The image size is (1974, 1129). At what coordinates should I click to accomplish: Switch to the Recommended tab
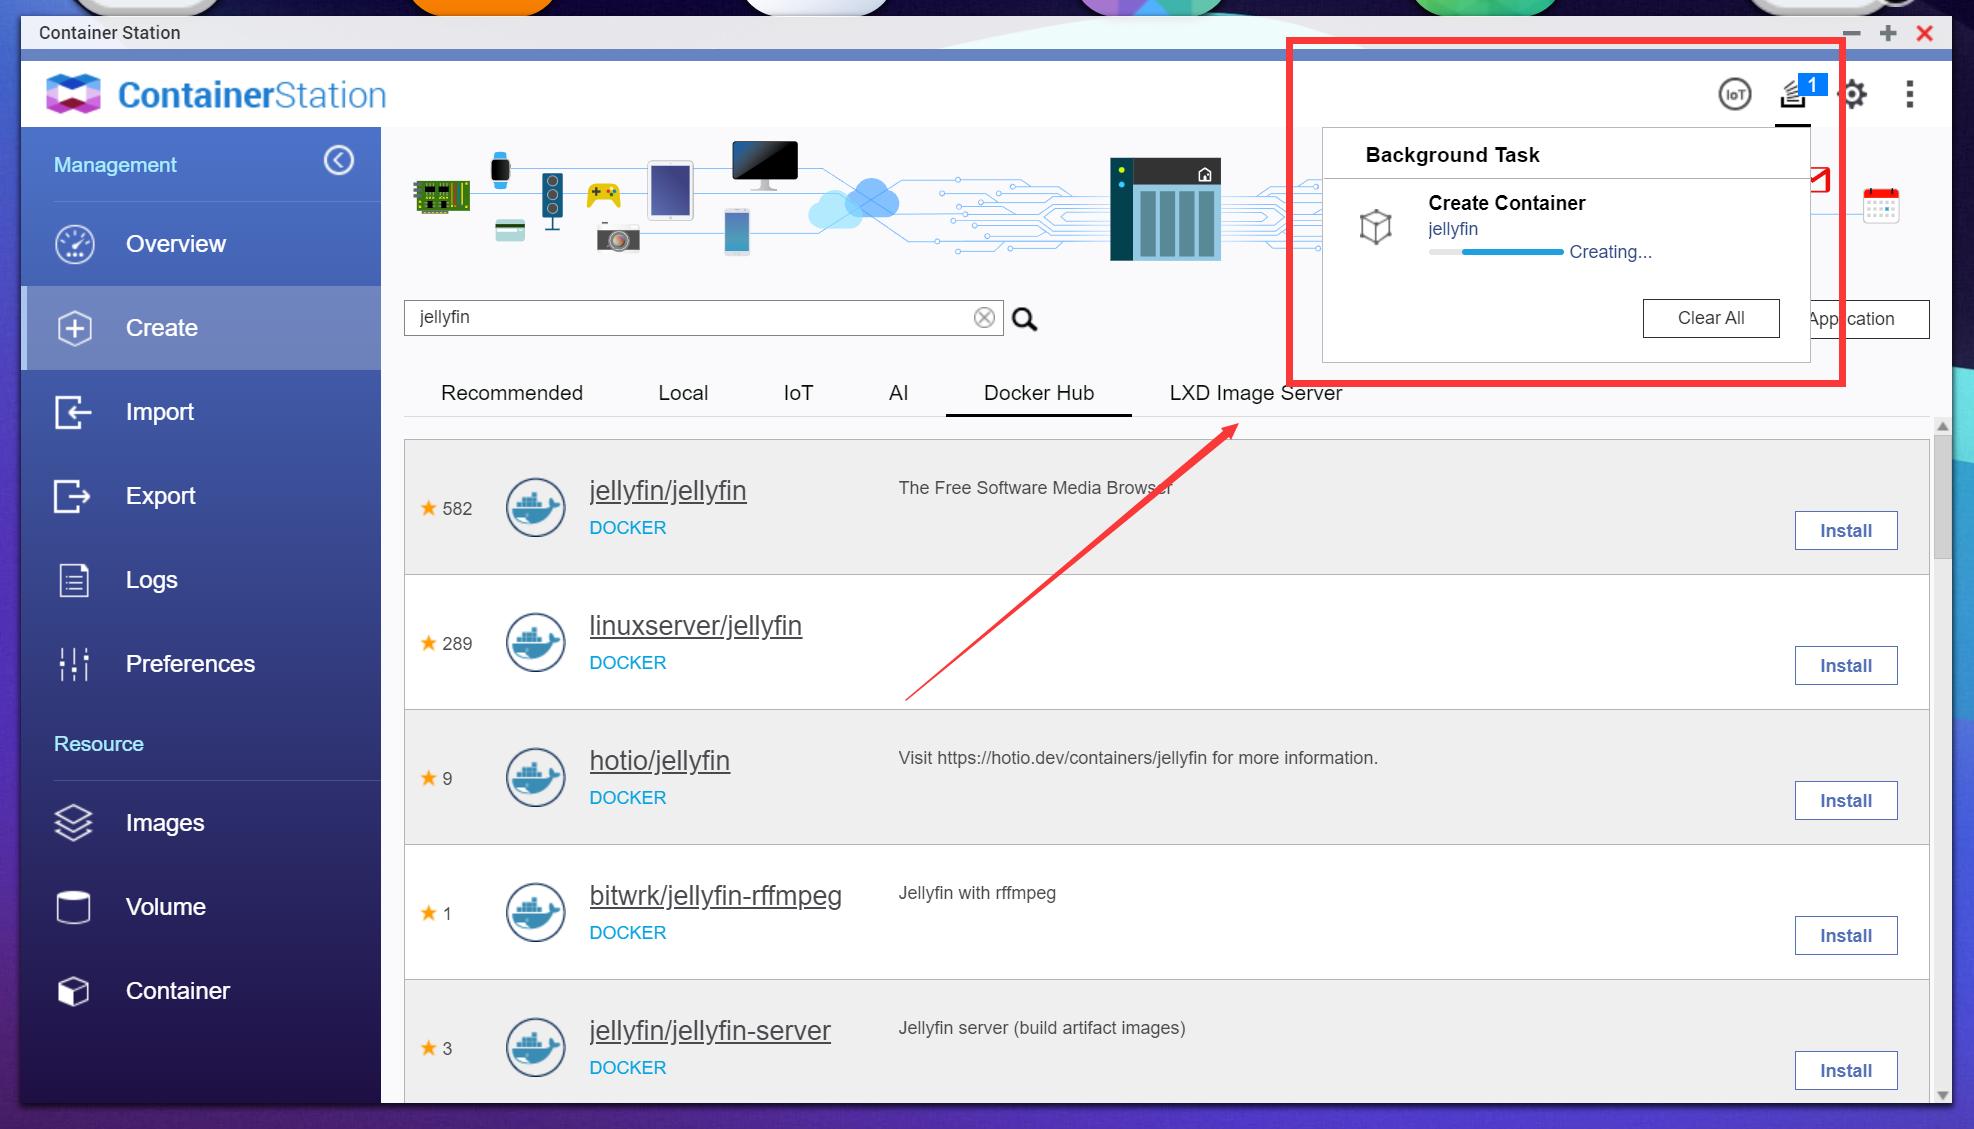(511, 393)
